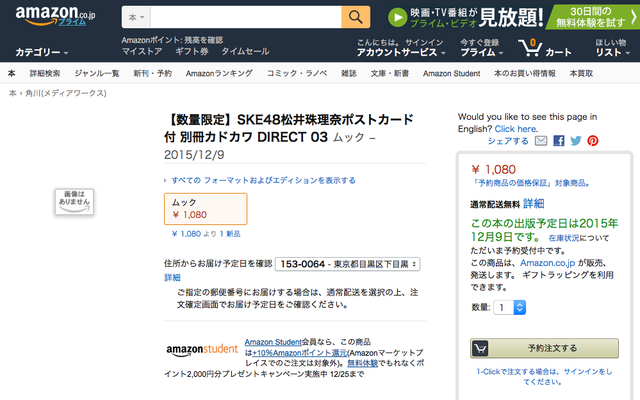
Task: Click the Prime Video play icon
Action: click(398, 18)
